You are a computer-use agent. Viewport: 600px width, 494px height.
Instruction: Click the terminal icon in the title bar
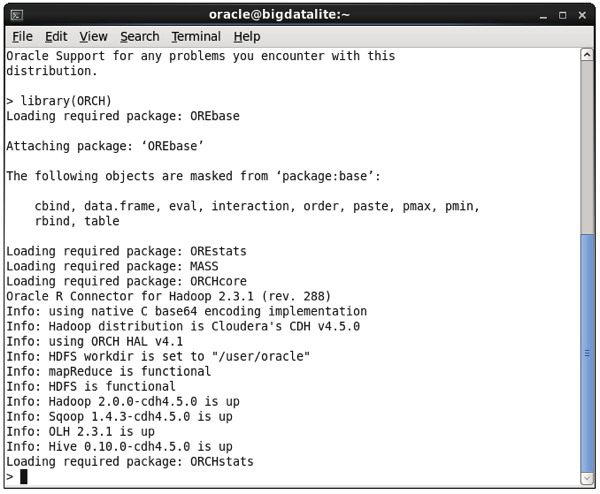coord(16,15)
